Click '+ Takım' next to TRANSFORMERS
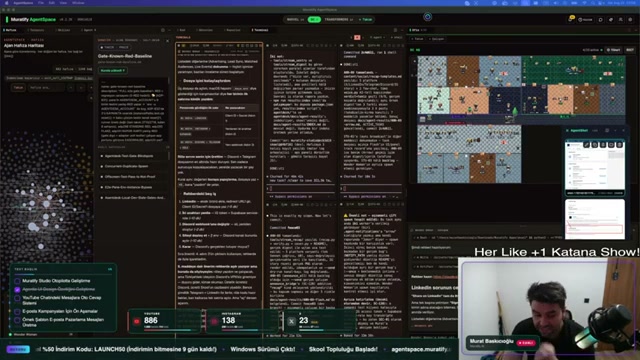The image size is (640, 360). tap(365, 20)
